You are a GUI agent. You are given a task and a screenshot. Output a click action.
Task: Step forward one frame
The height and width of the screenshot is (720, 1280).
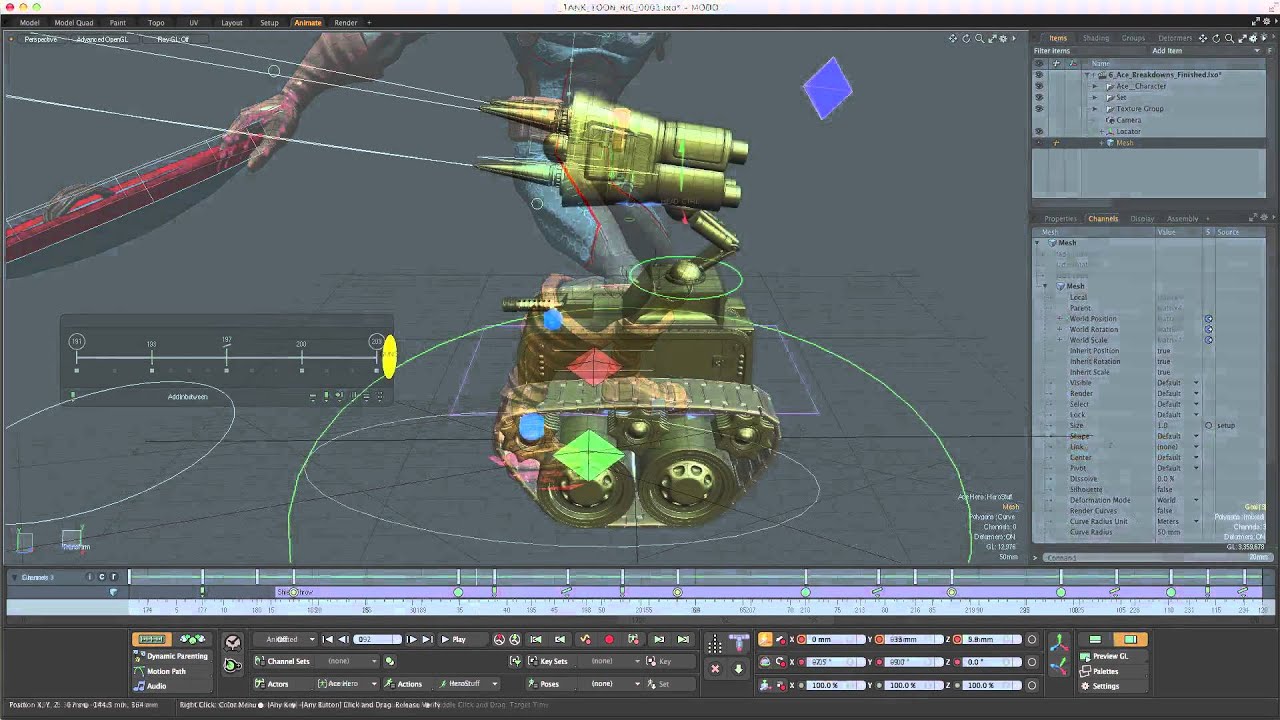(411, 639)
